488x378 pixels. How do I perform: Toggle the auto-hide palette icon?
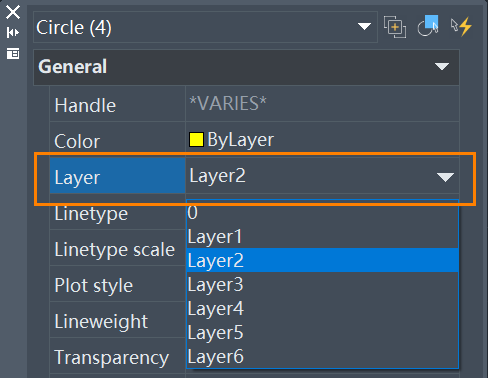13,33
